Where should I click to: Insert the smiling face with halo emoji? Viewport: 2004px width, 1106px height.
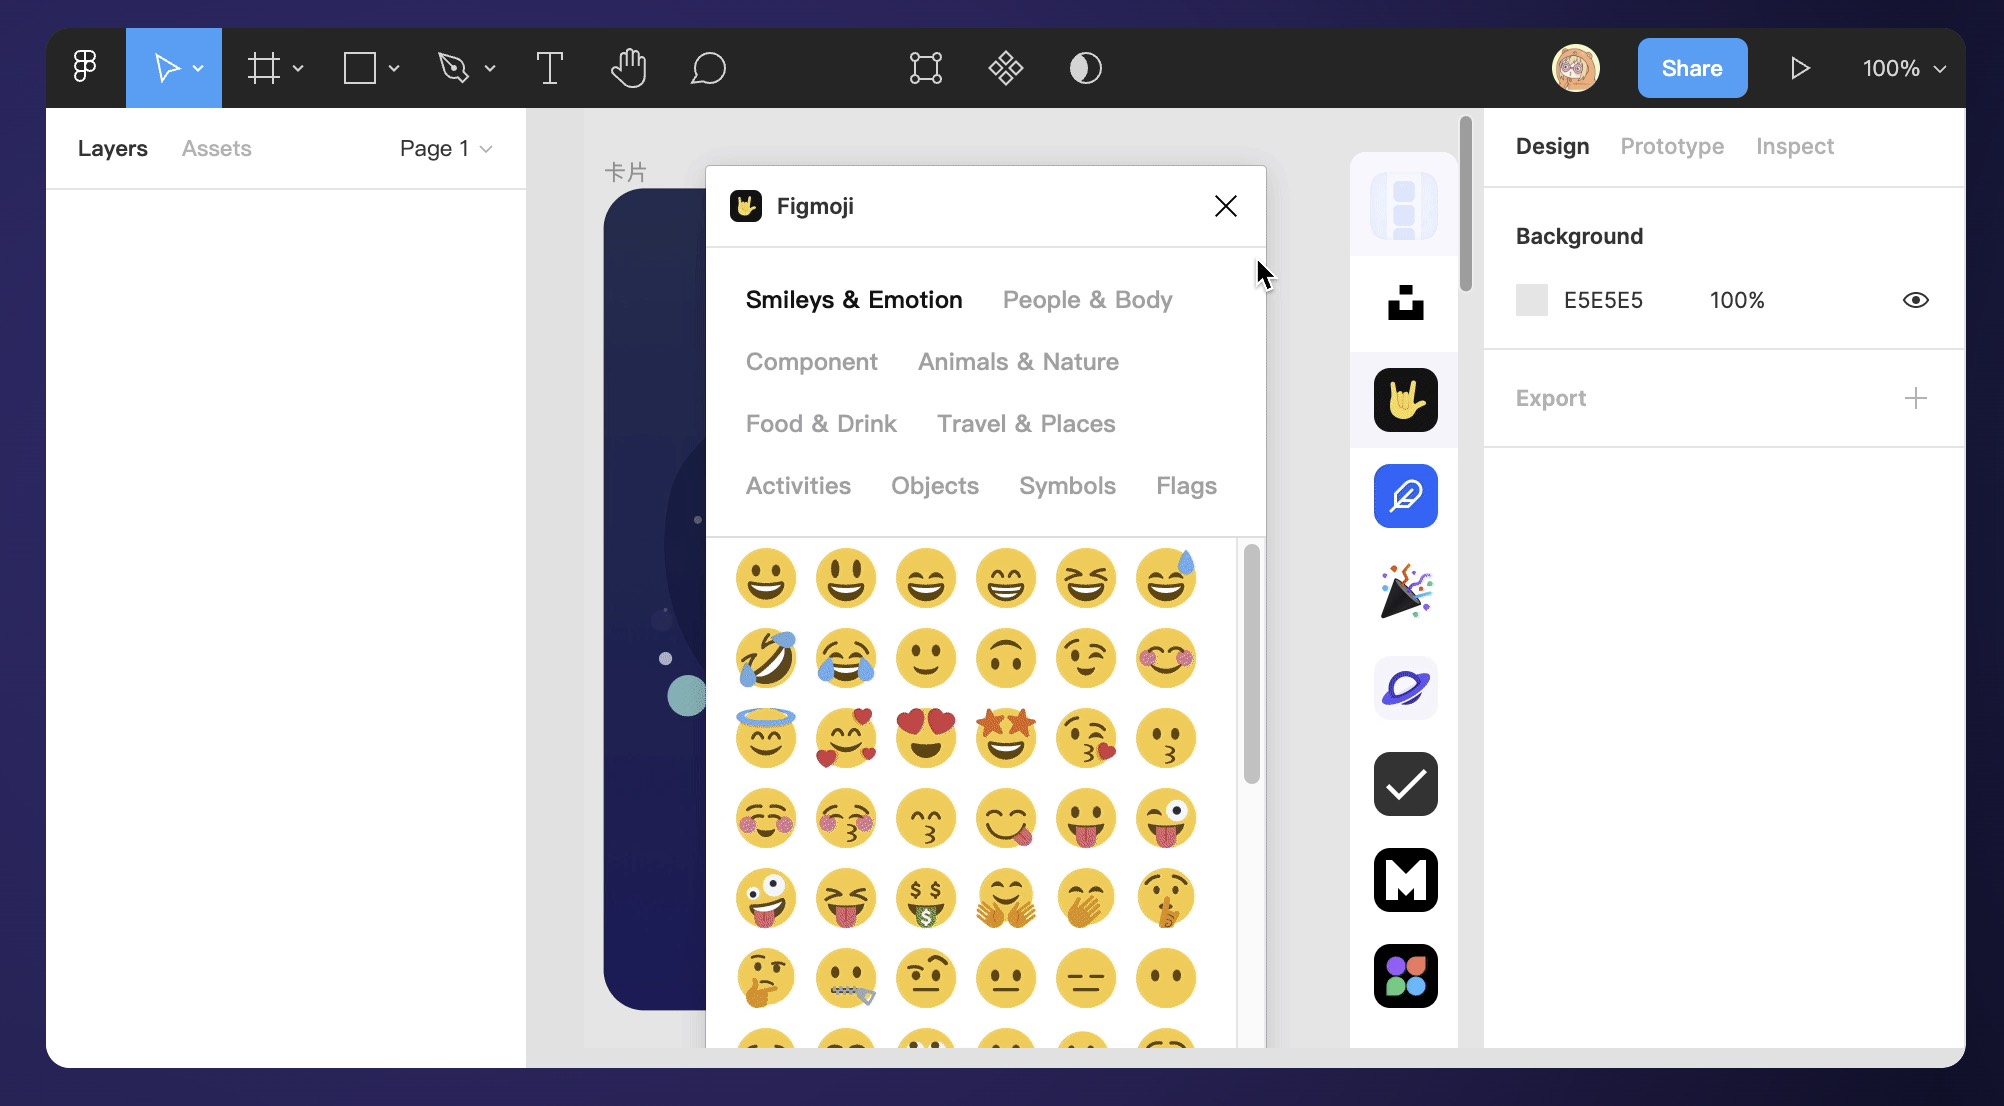click(766, 738)
